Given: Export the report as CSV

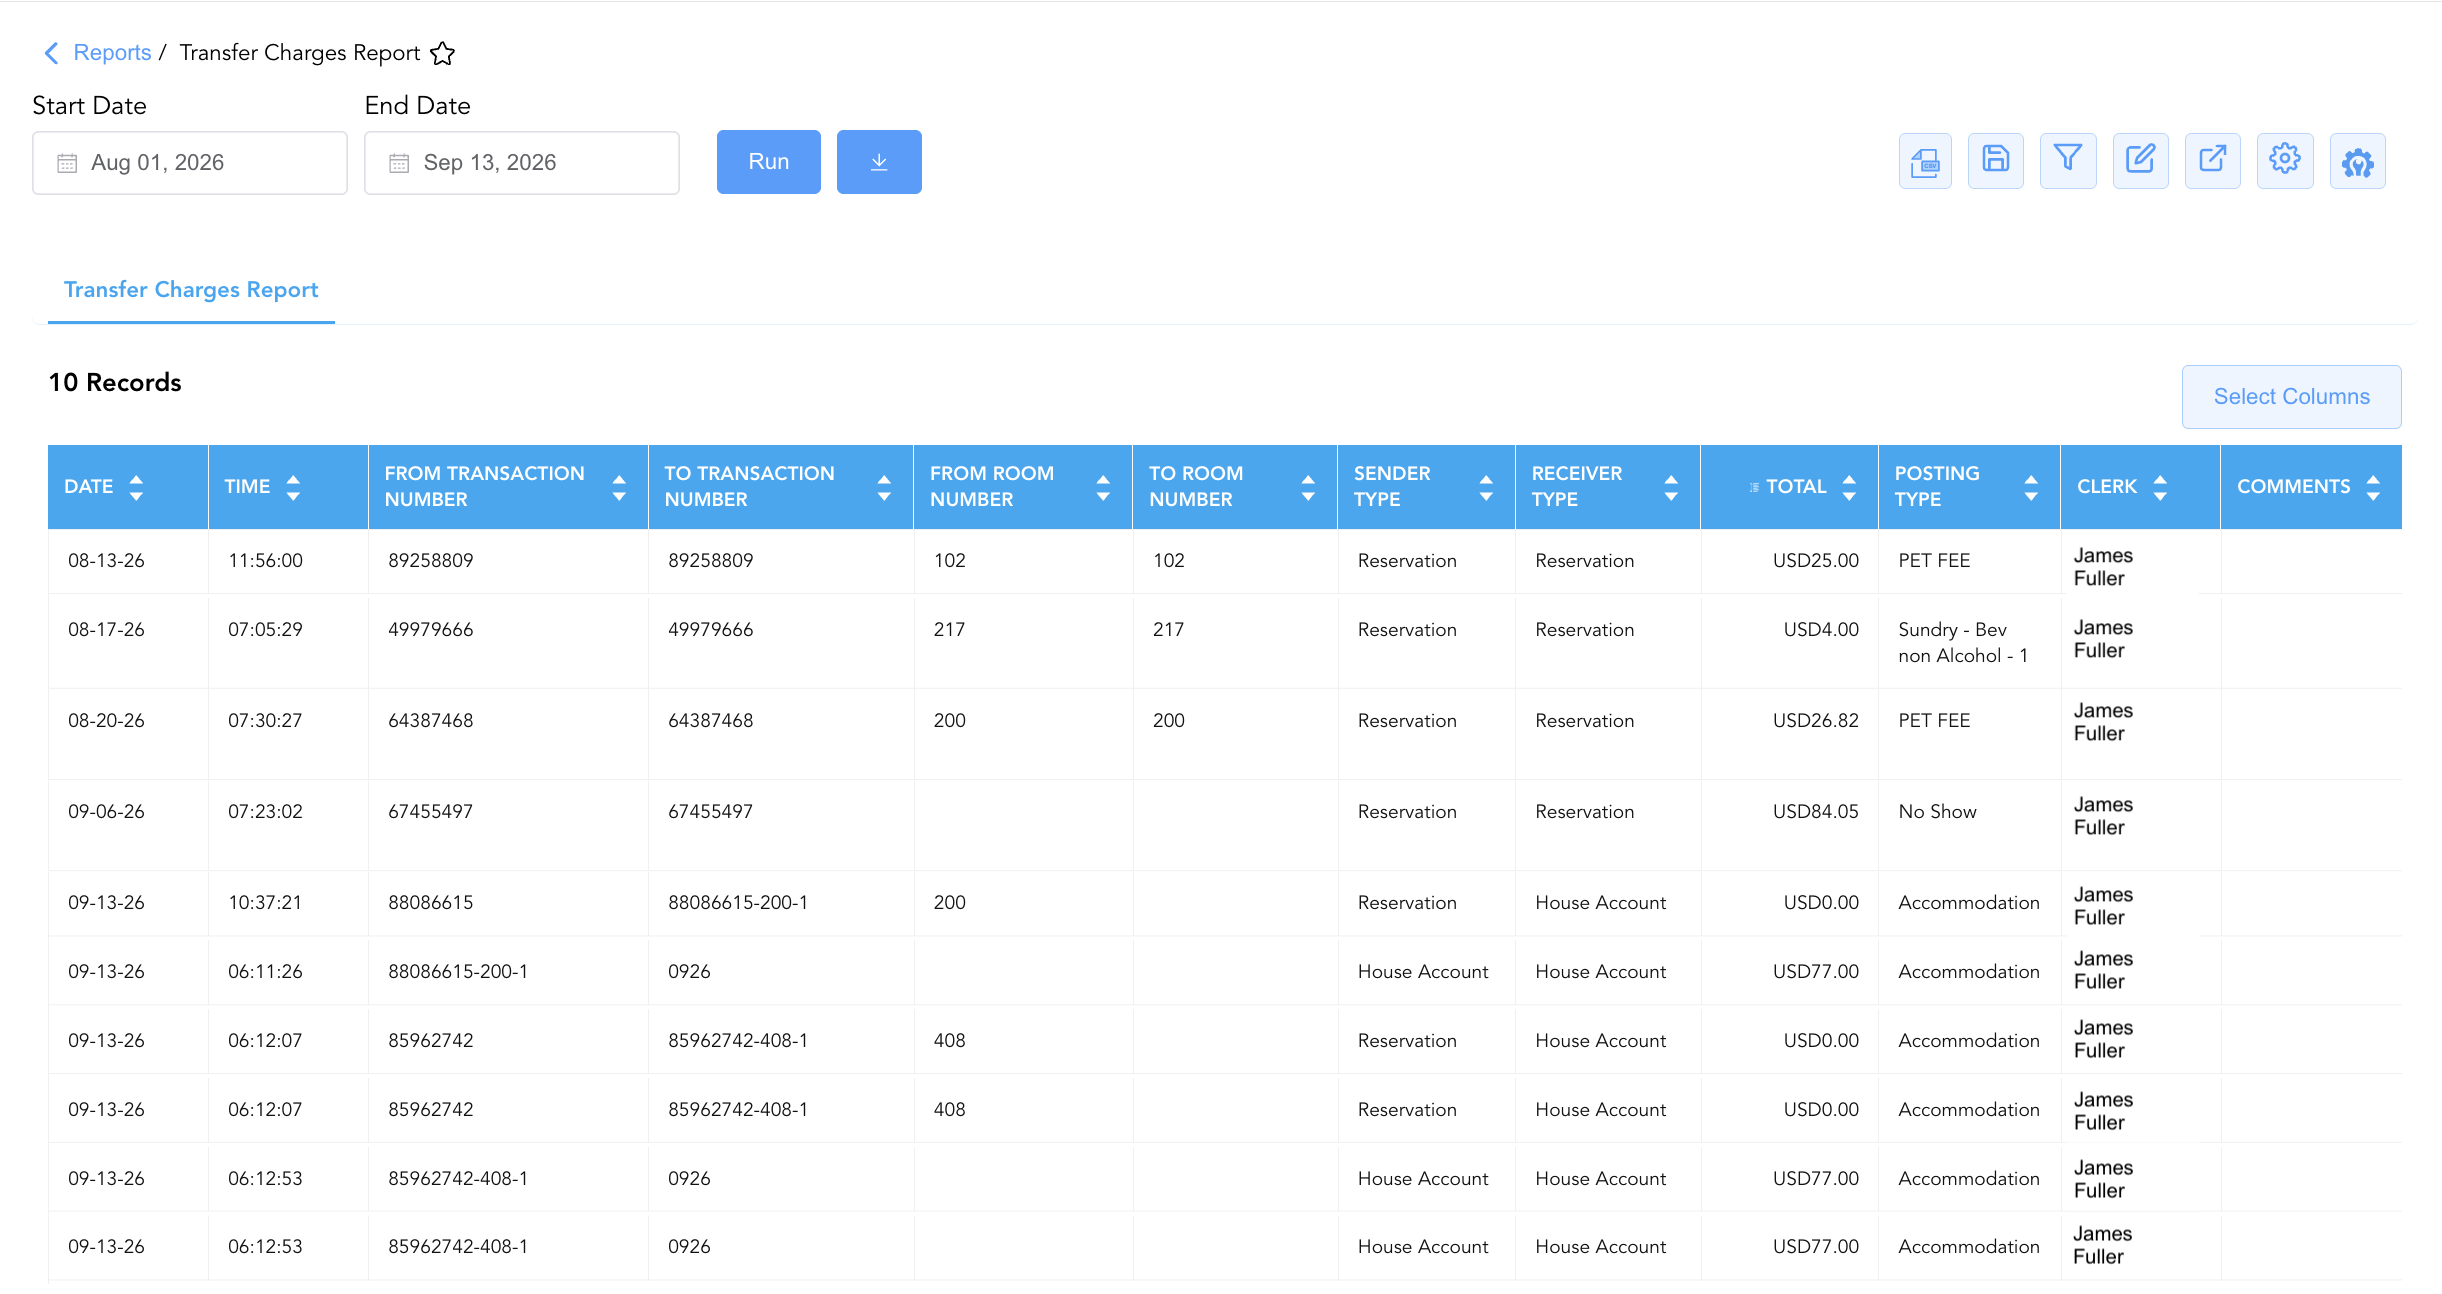Looking at the screenshot, I should pos(1925,161).
